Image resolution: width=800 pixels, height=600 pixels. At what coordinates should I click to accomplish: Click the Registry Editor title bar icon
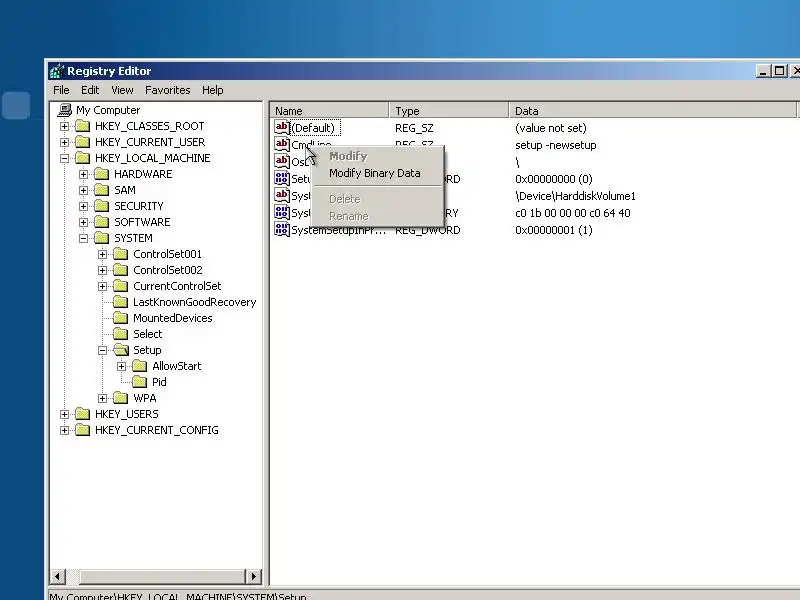coord(57,71)
